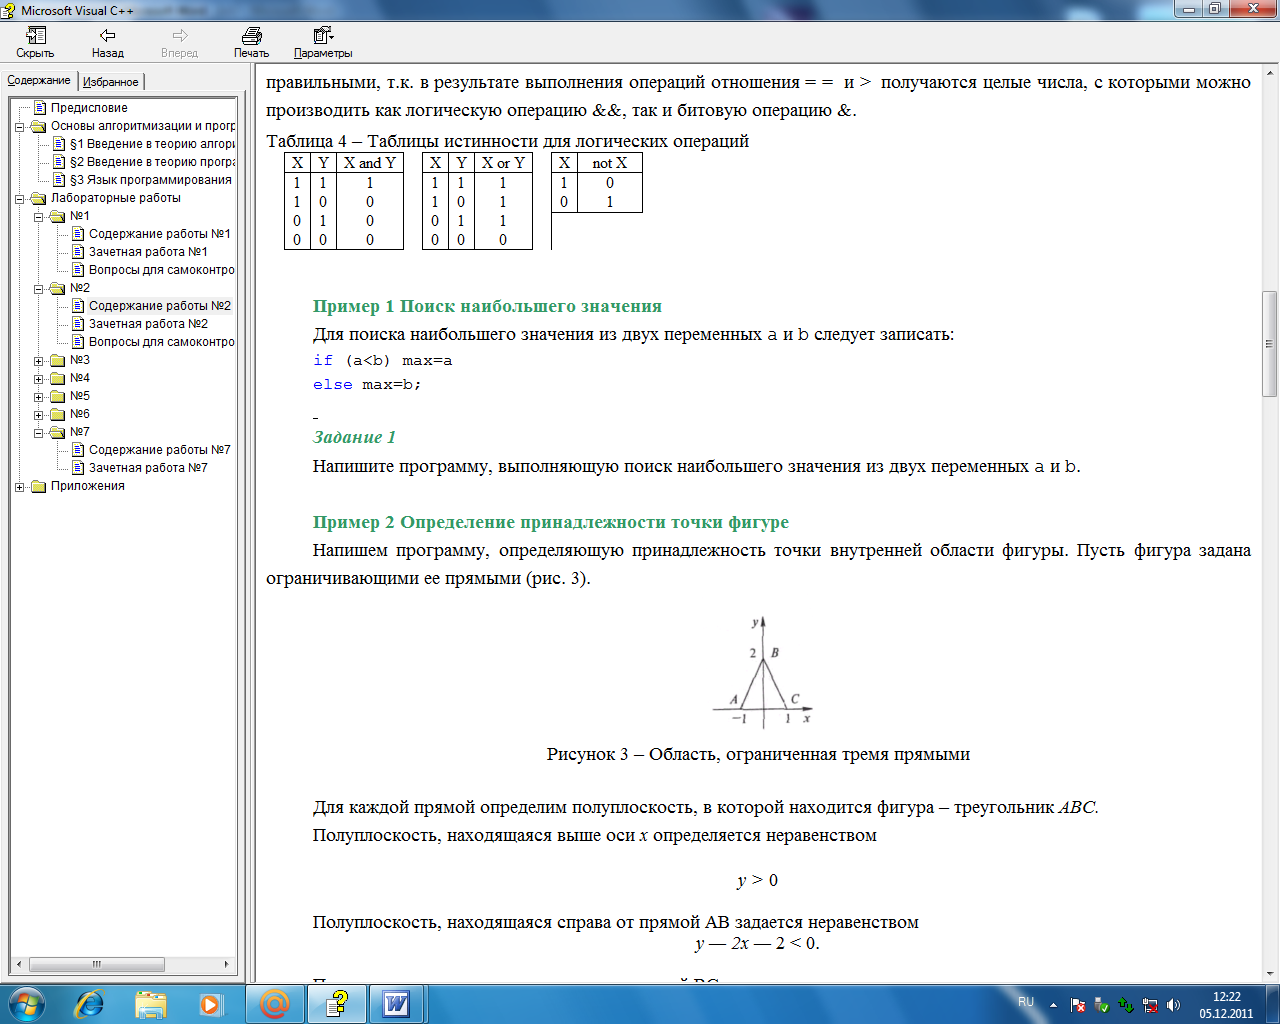The image size is (1280, 1024).
Task: Click the document scroll-down arrow
Action: [x=1270, y=973]
